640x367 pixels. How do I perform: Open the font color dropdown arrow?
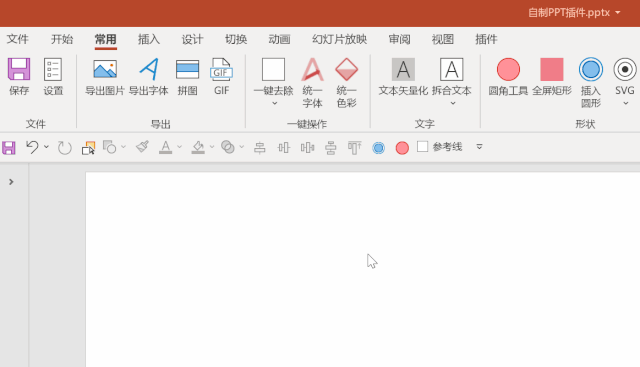coord(179,147)
